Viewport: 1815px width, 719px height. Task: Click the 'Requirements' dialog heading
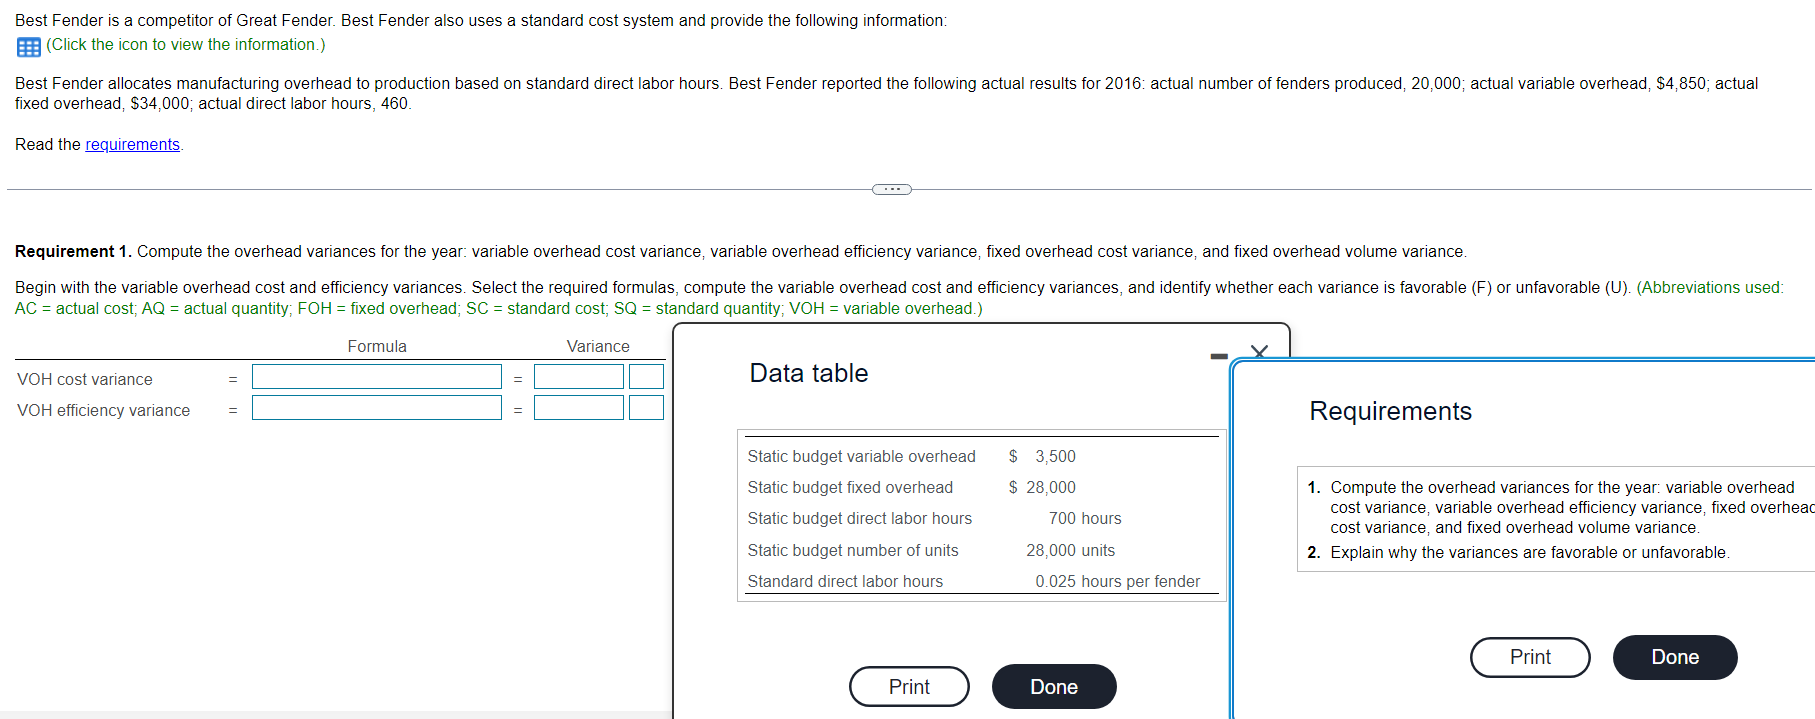coord(1390,412)
